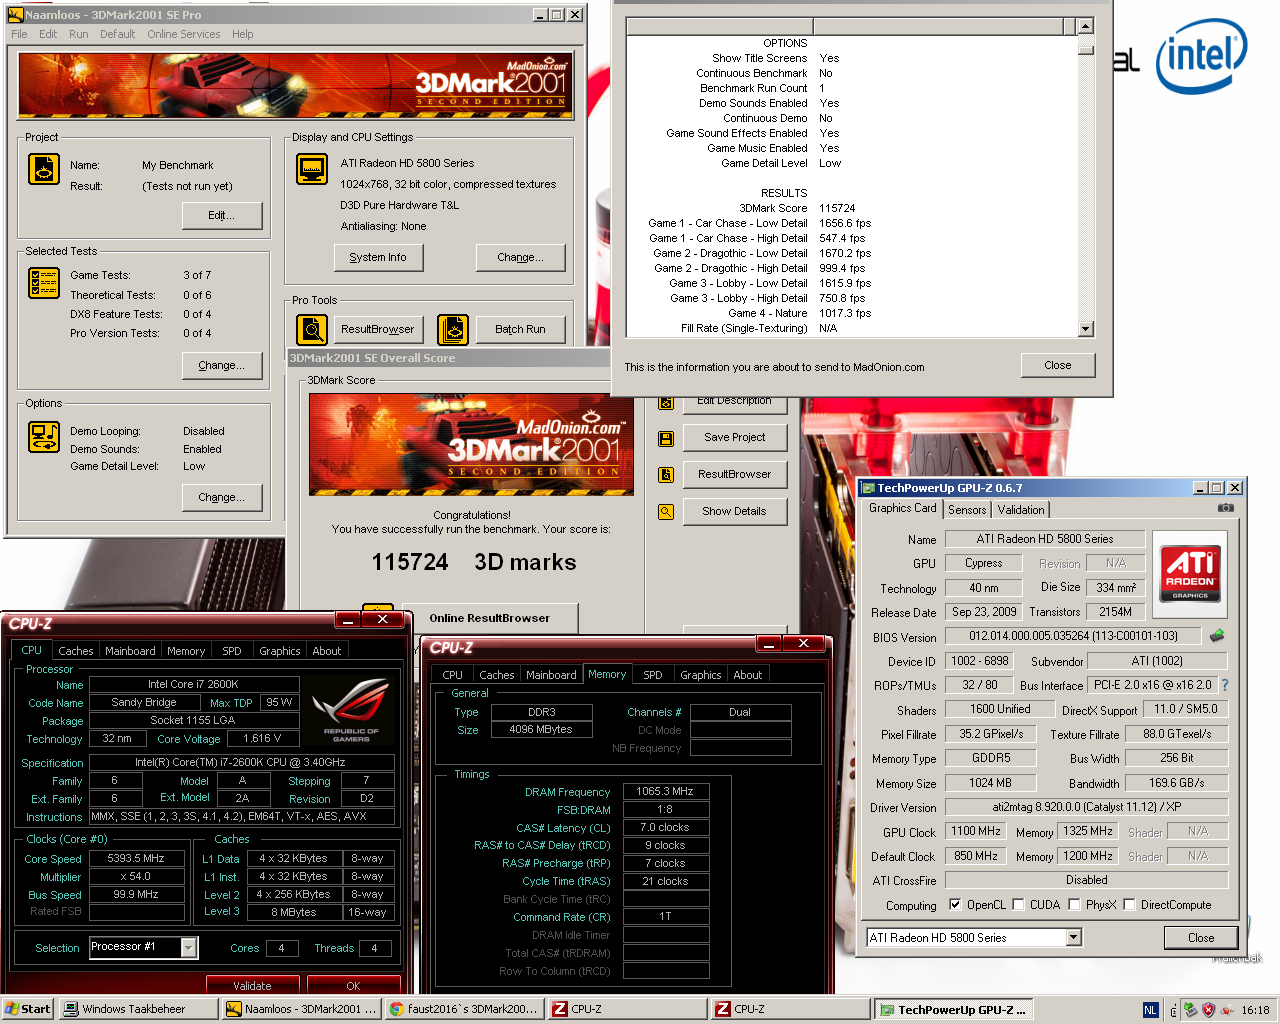Click the Show Details magnifier icon
The height and width of the screenshot is (1024, 1280).
[666, 512]
